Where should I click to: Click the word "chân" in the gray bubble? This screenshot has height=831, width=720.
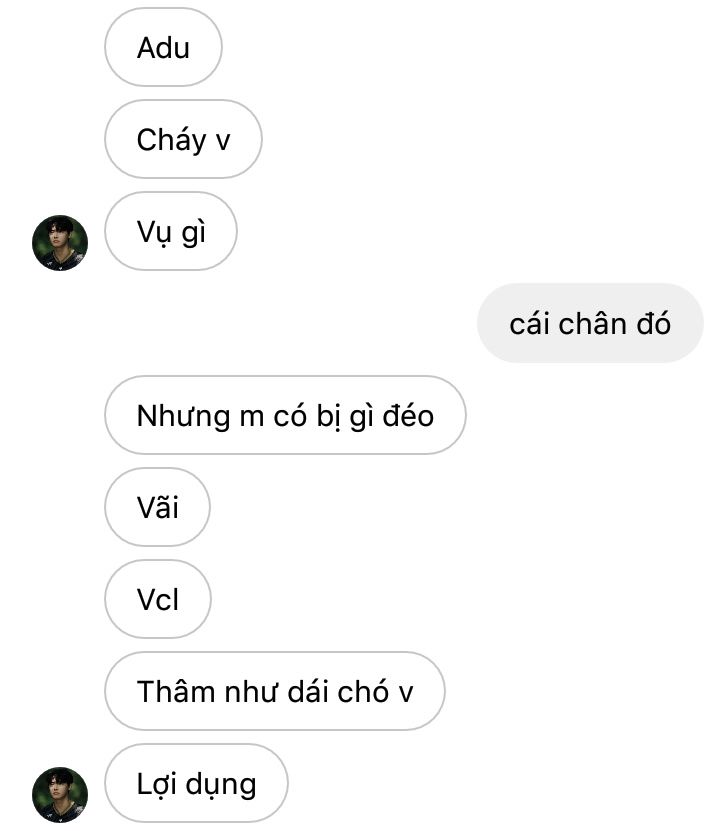point(593,323)
